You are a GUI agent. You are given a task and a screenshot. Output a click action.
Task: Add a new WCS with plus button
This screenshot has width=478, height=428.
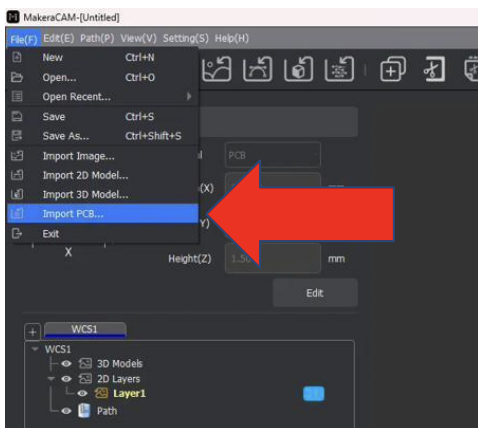[32, 332]
